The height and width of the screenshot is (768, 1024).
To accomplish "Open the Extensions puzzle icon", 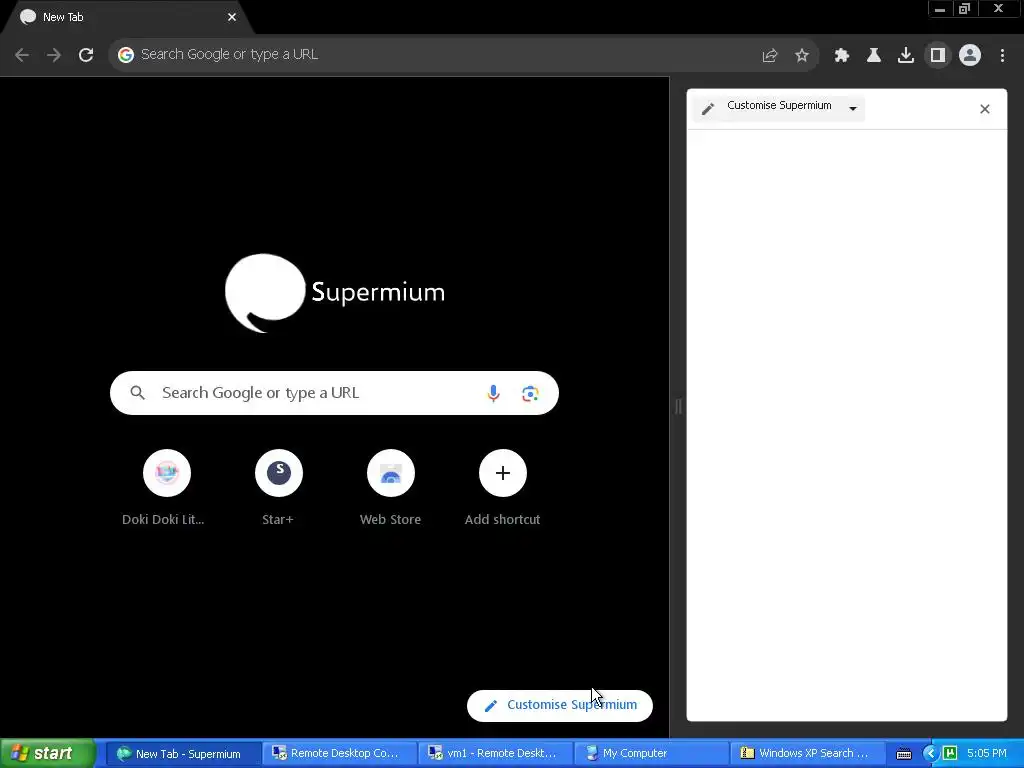I will coord(841,56).
